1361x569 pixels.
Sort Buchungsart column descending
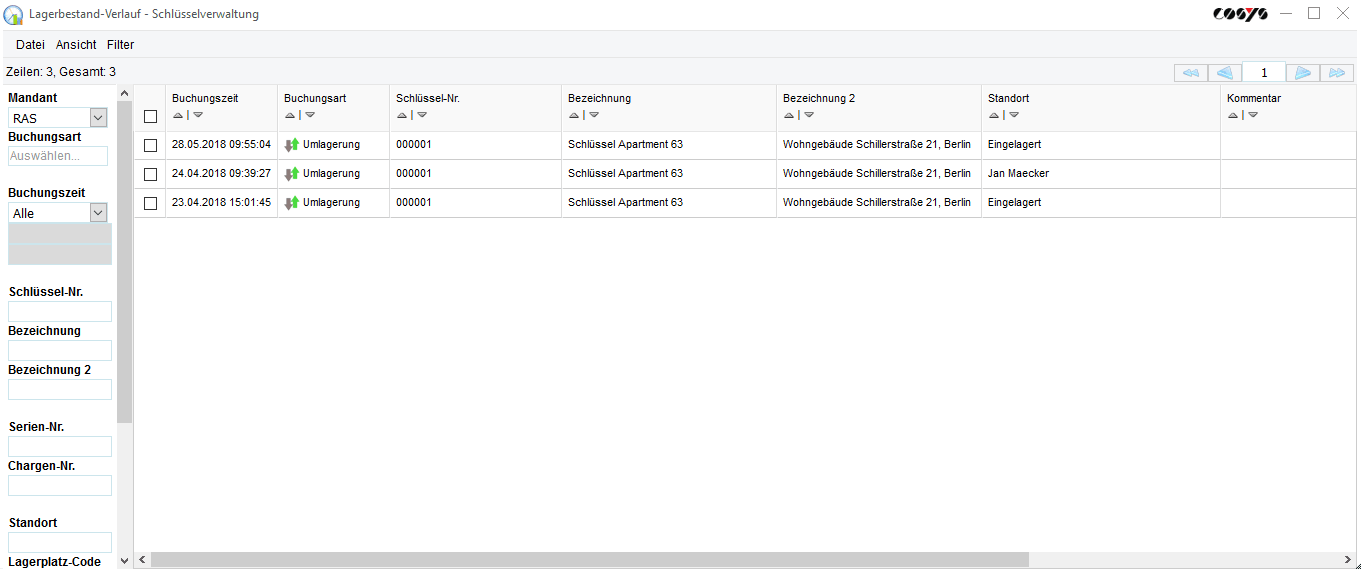click(309, 115)
